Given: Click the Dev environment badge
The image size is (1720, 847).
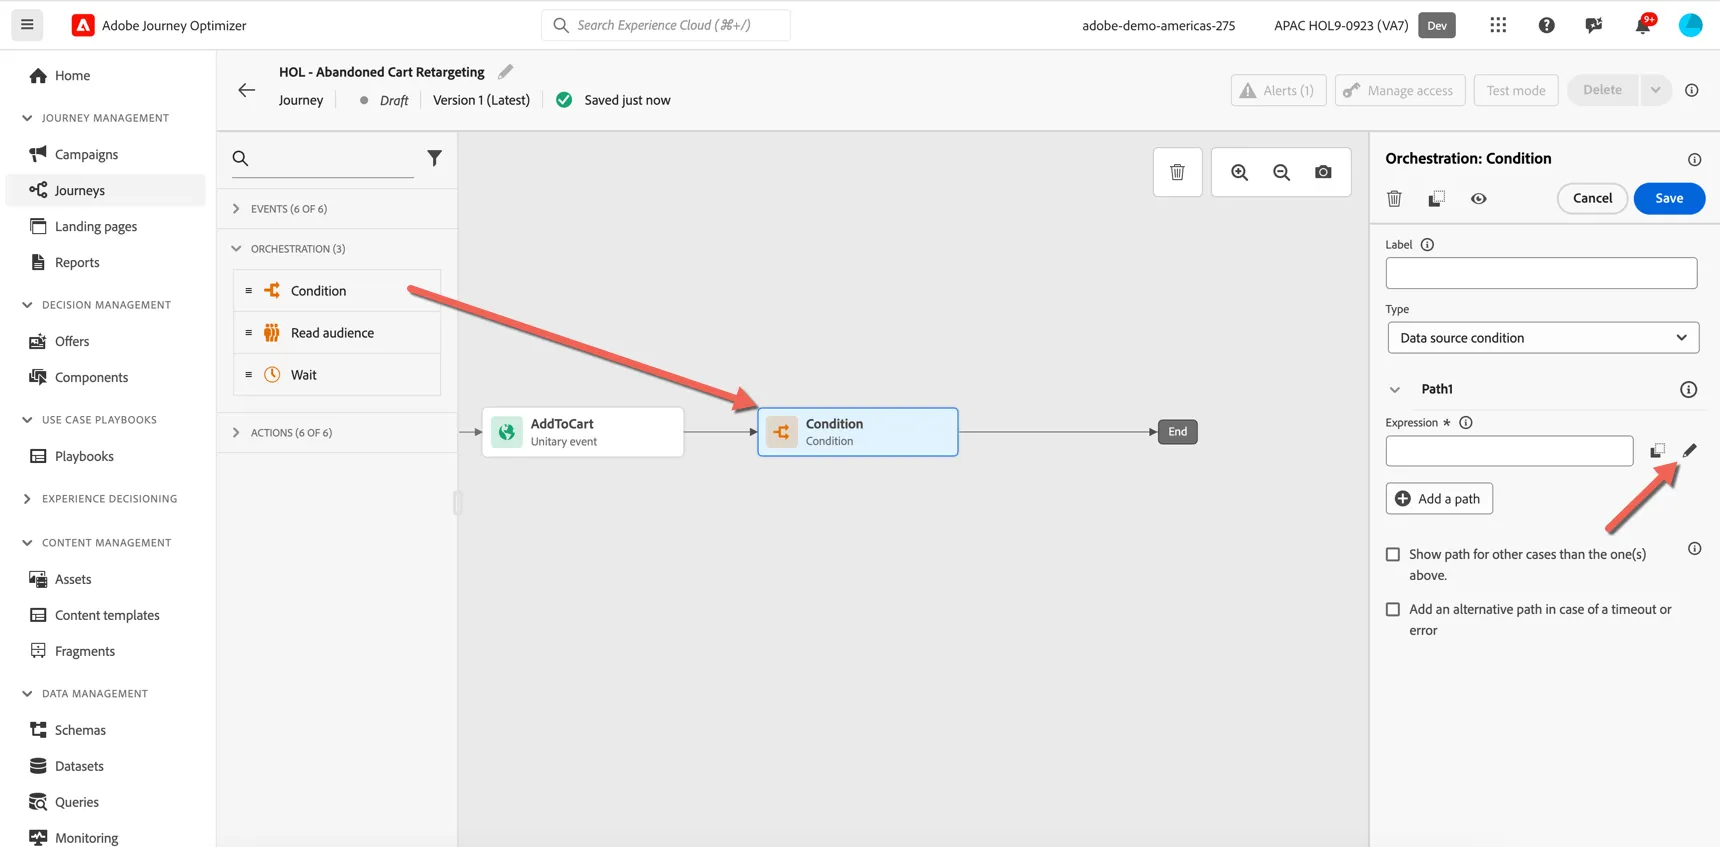Looking at the screenshot, I should point(1436,25).
